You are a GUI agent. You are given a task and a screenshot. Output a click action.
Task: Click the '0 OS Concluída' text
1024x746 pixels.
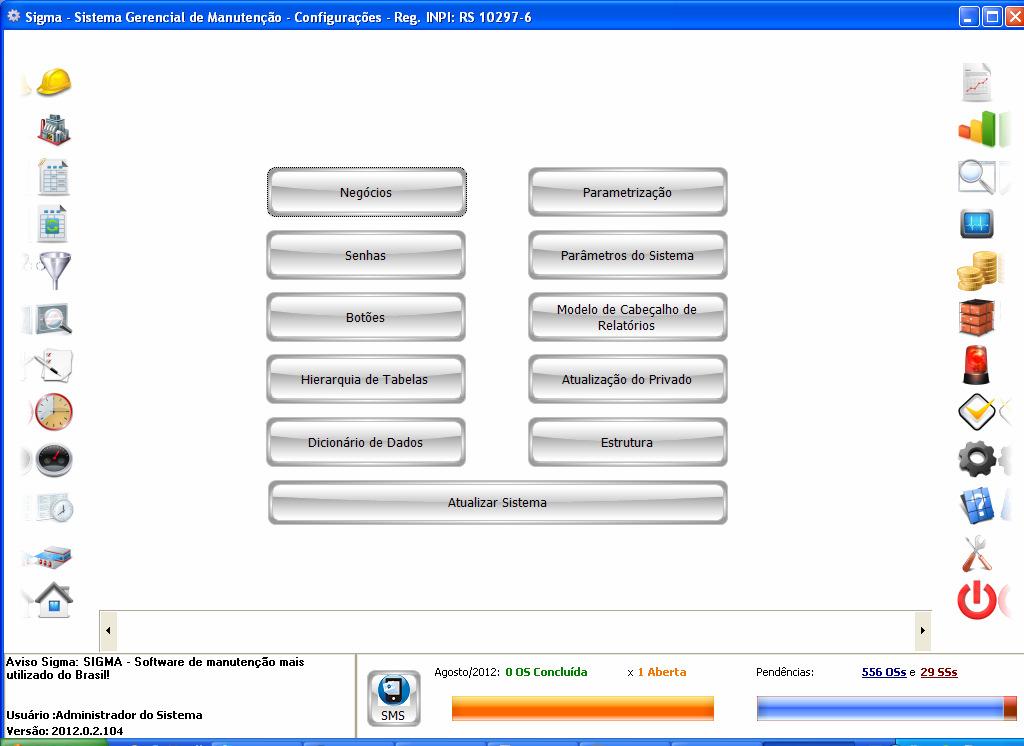coord(546,672)
